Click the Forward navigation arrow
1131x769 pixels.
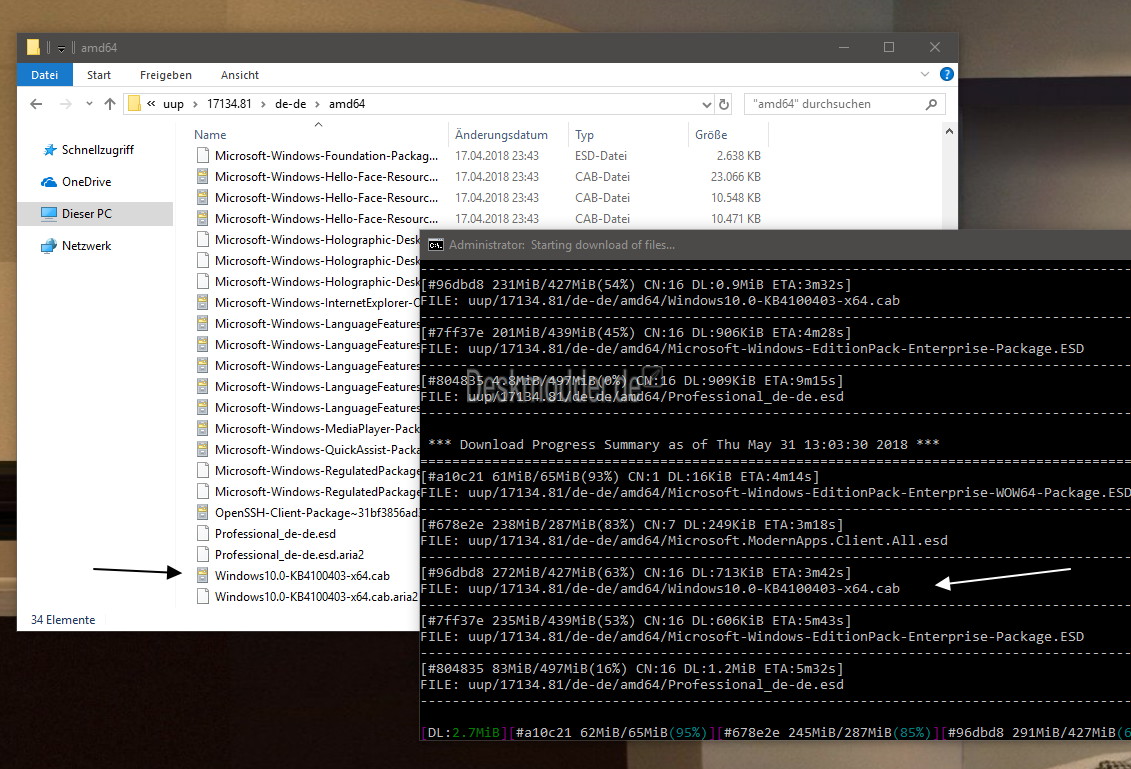[x=66, y=104]
